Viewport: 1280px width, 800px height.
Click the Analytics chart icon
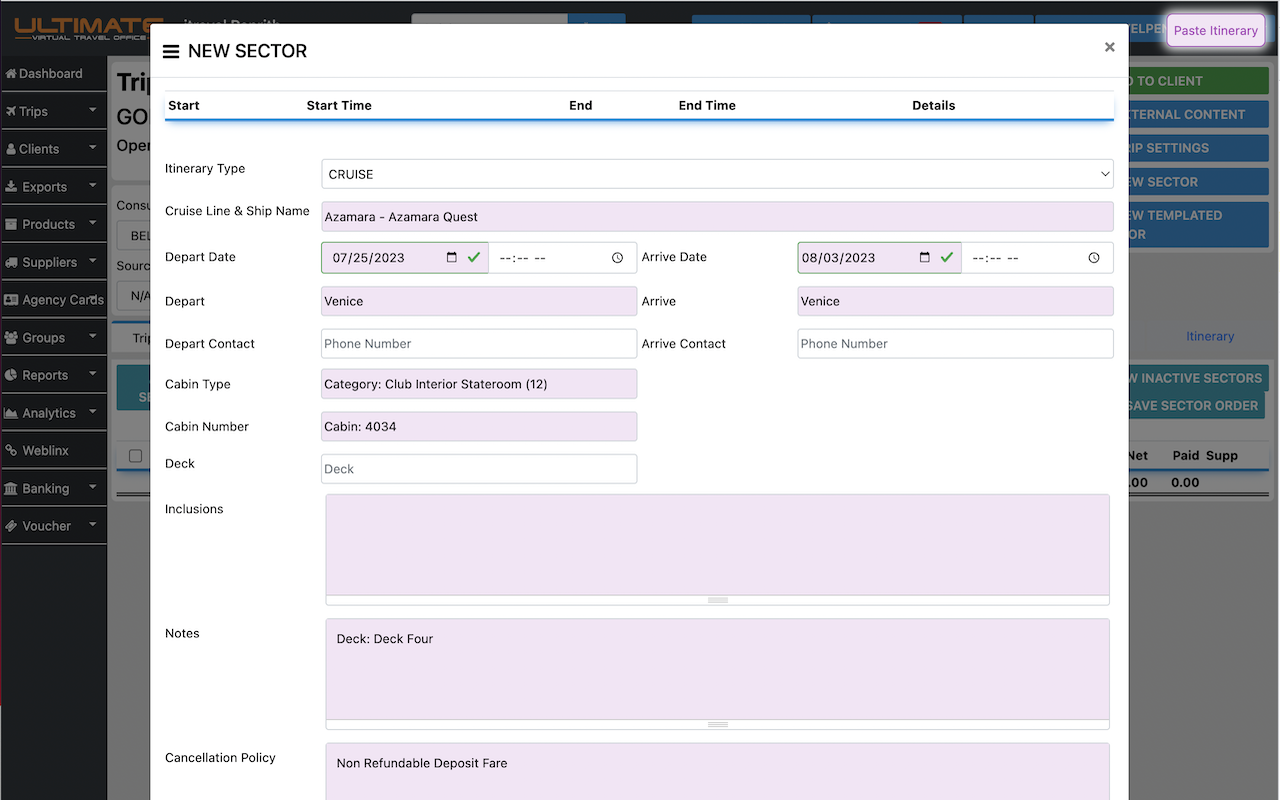pos(11,413)
